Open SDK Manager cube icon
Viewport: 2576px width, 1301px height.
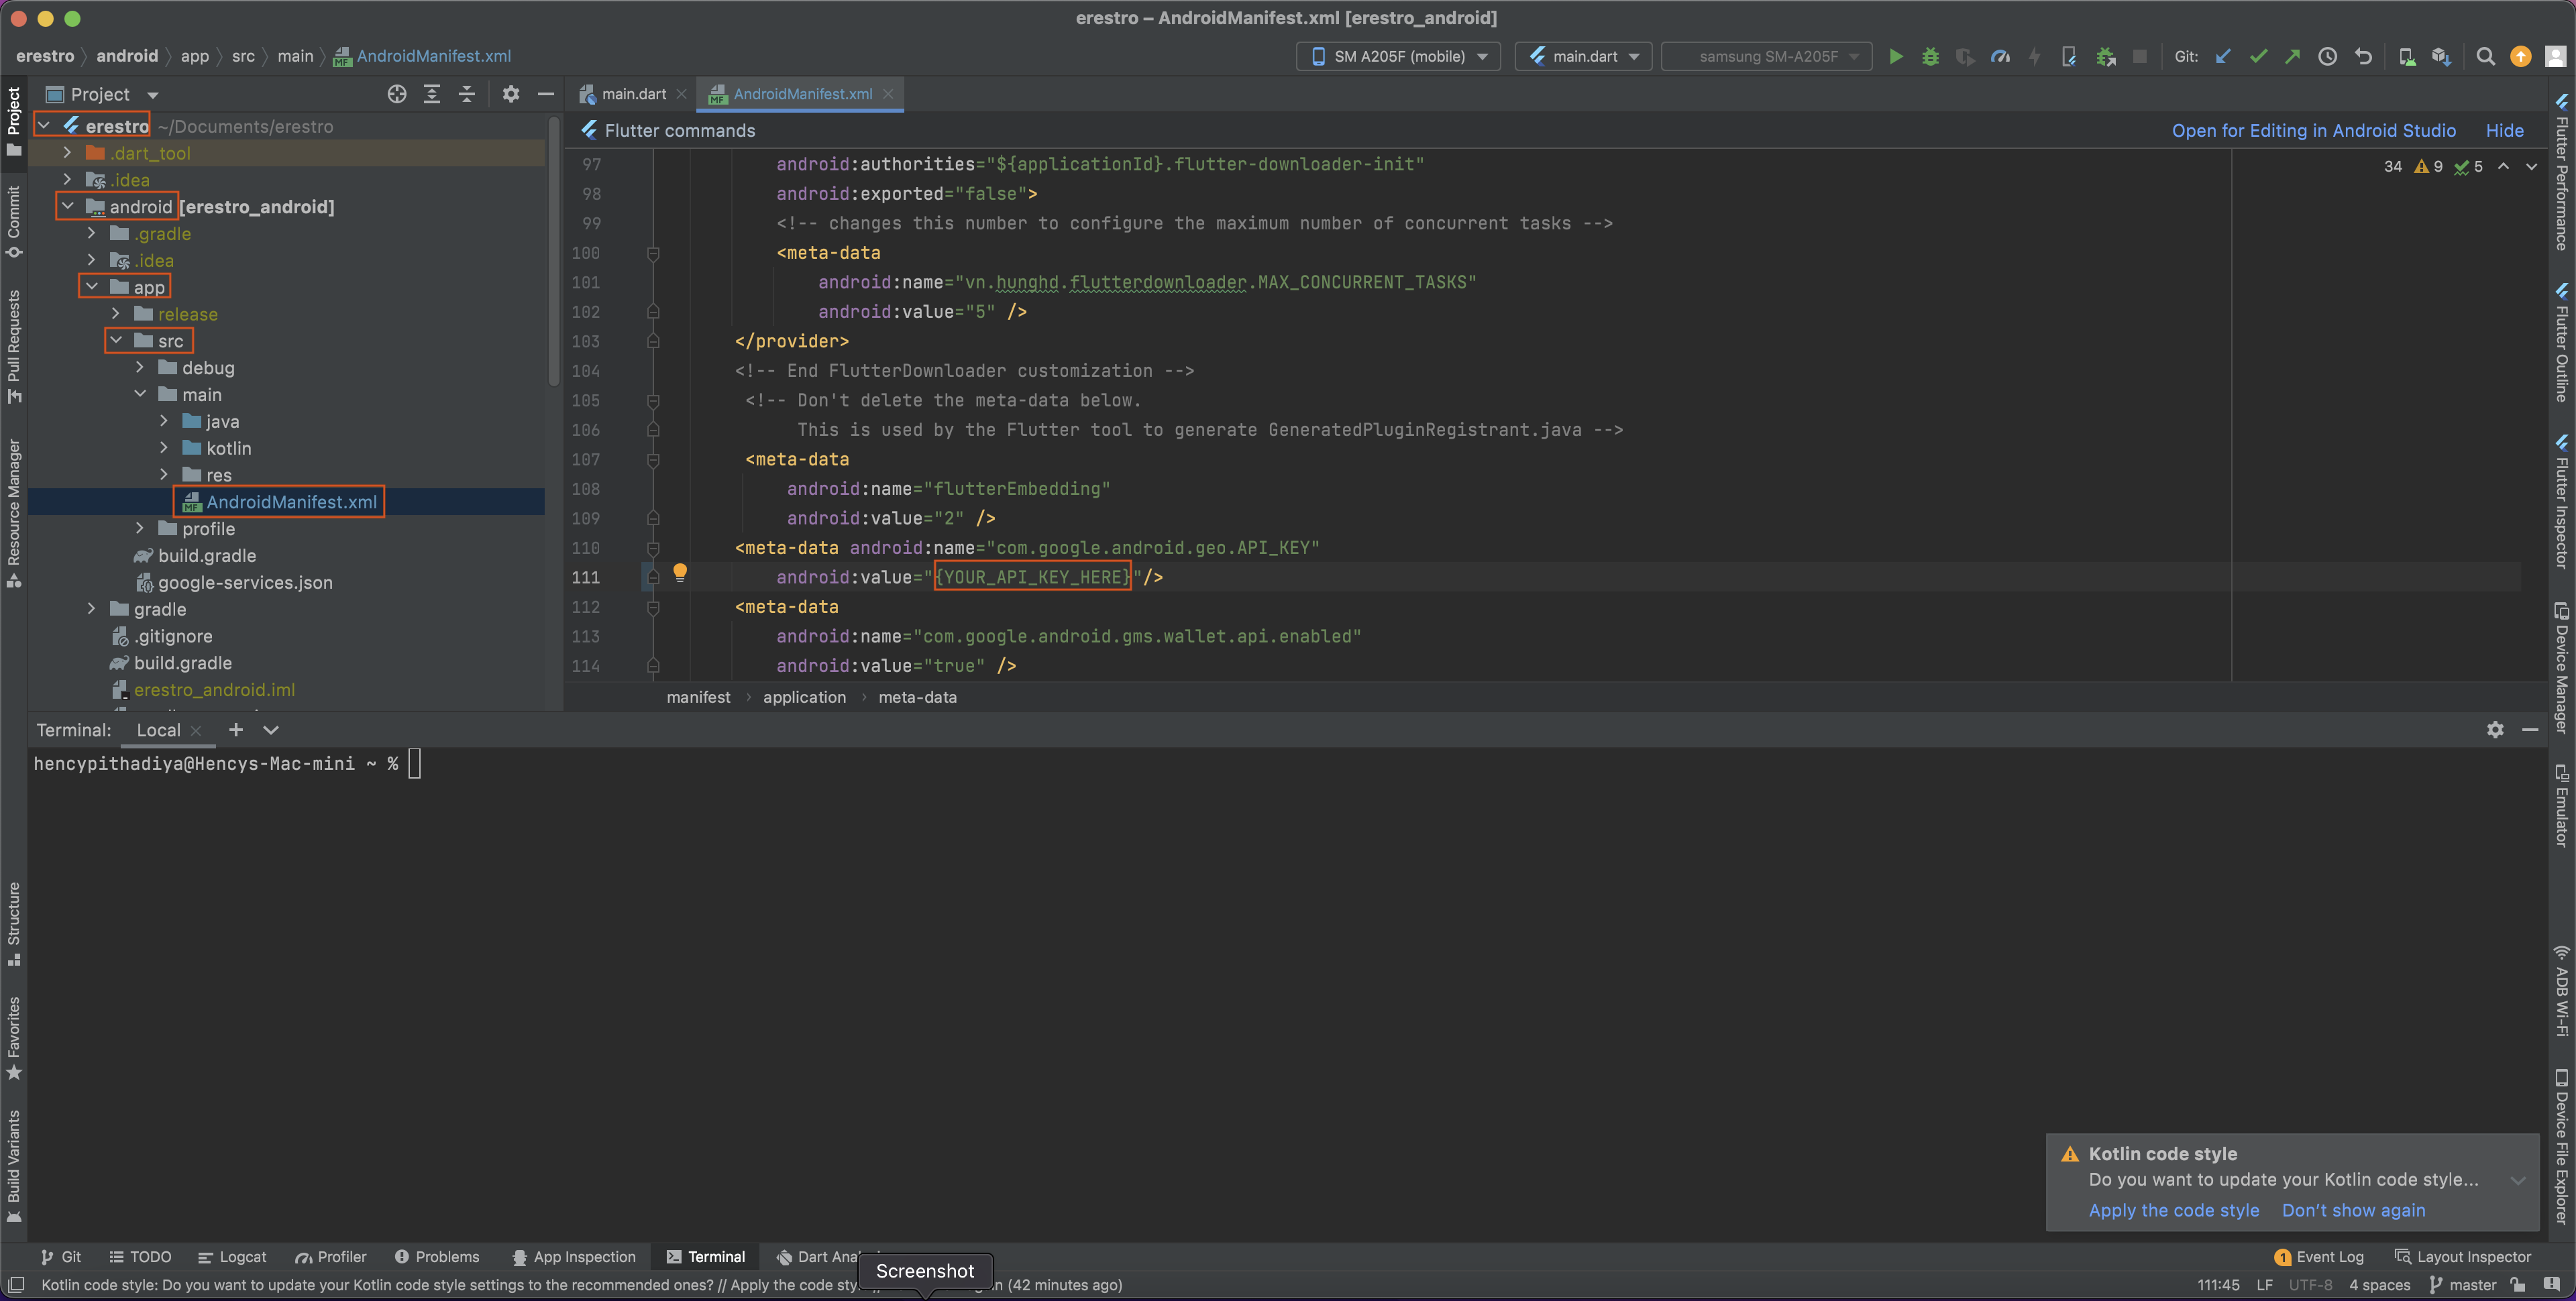click(x=2441, y=56)
